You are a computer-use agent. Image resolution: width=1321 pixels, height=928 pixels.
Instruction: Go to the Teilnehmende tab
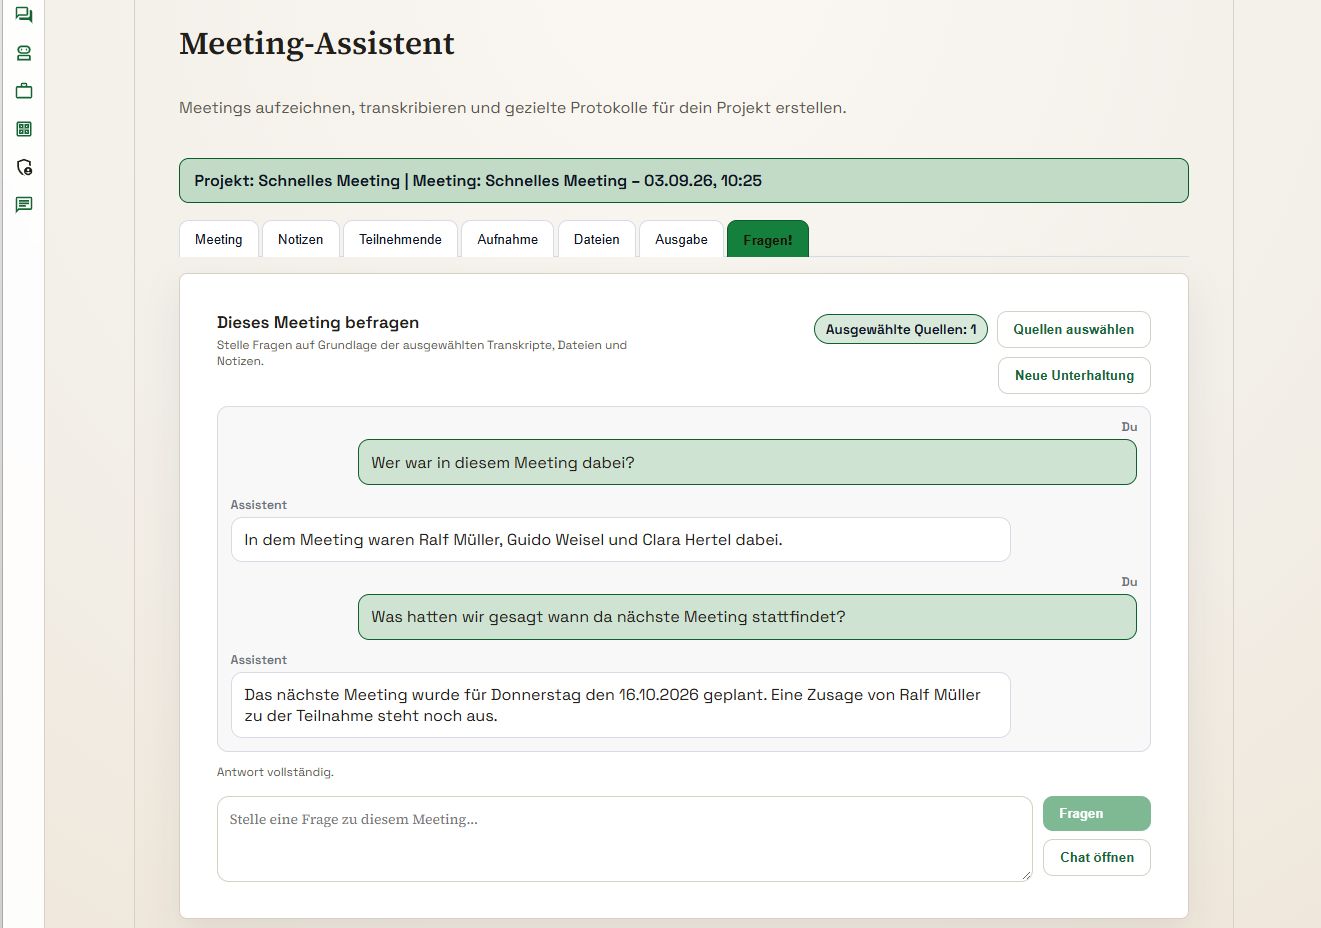400,239
